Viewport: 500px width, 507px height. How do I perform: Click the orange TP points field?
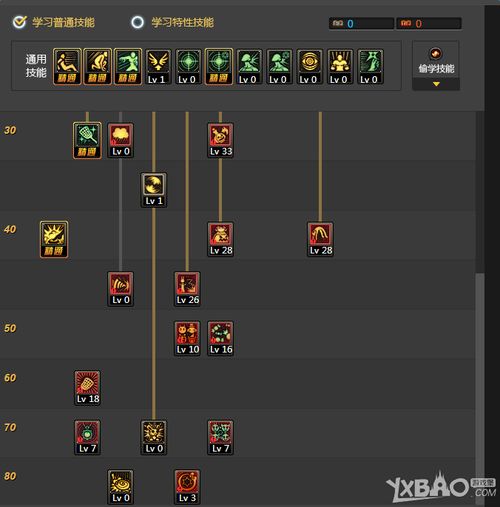click(429, 23)
